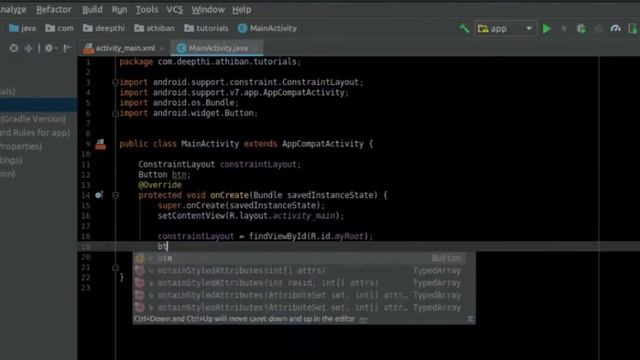Click the >> link in the completion hint
The height and width of the screenshot is (360, 640).
[x=363, y=319]
